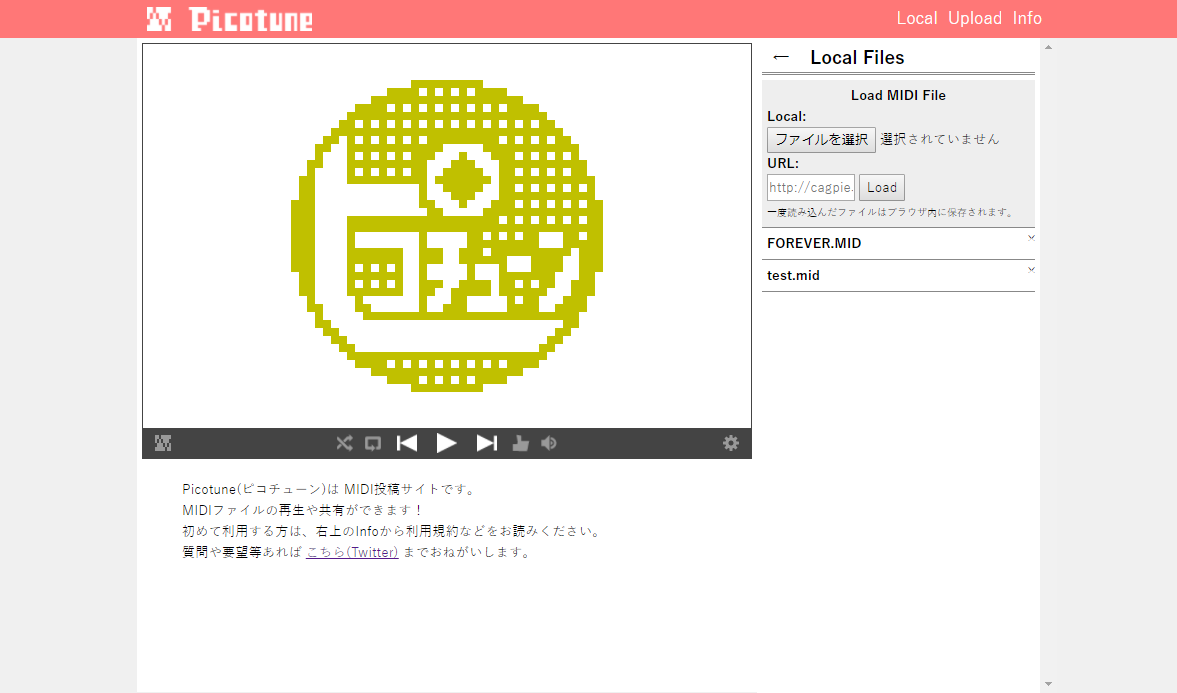Open the こちら(Twitter) link
The image size is (1177, 693).
tap(352, 553)
